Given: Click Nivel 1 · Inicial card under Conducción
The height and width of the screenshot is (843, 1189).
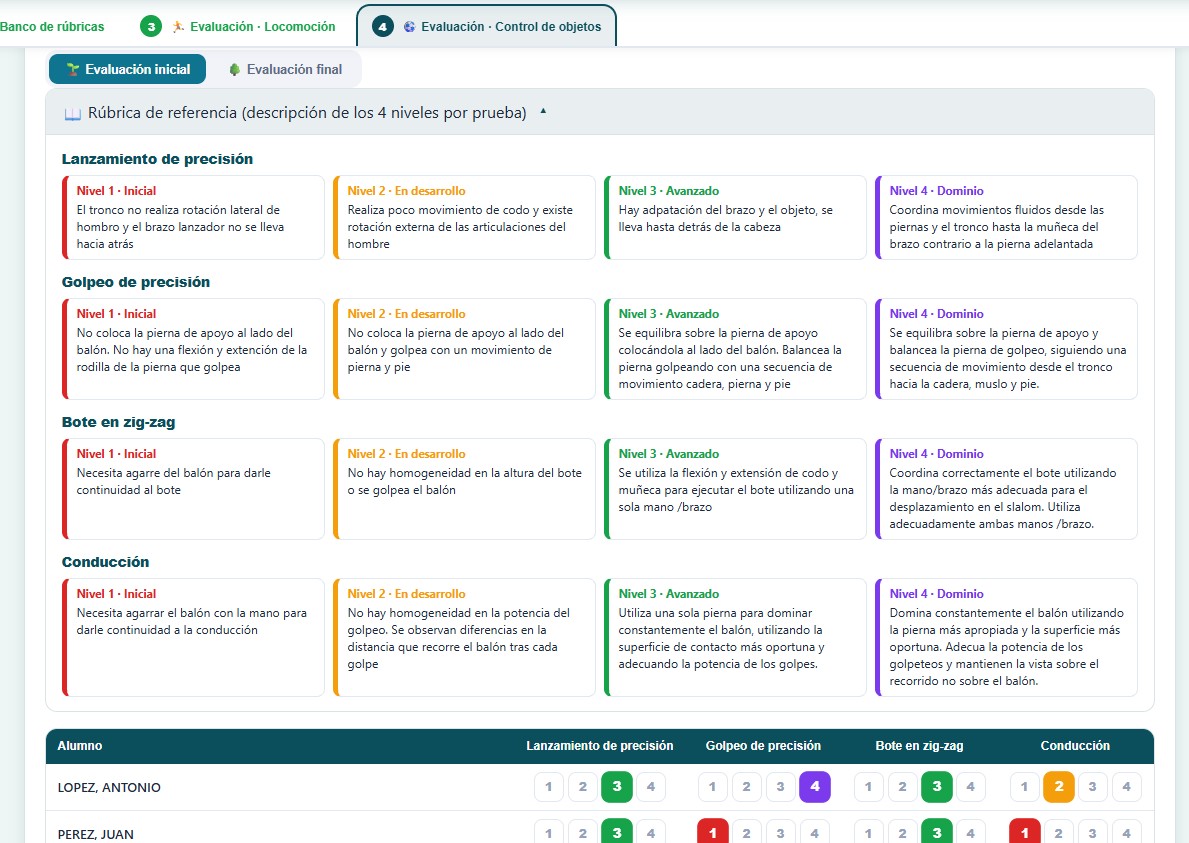Looking at the screenshot, I should pos(193,638).
